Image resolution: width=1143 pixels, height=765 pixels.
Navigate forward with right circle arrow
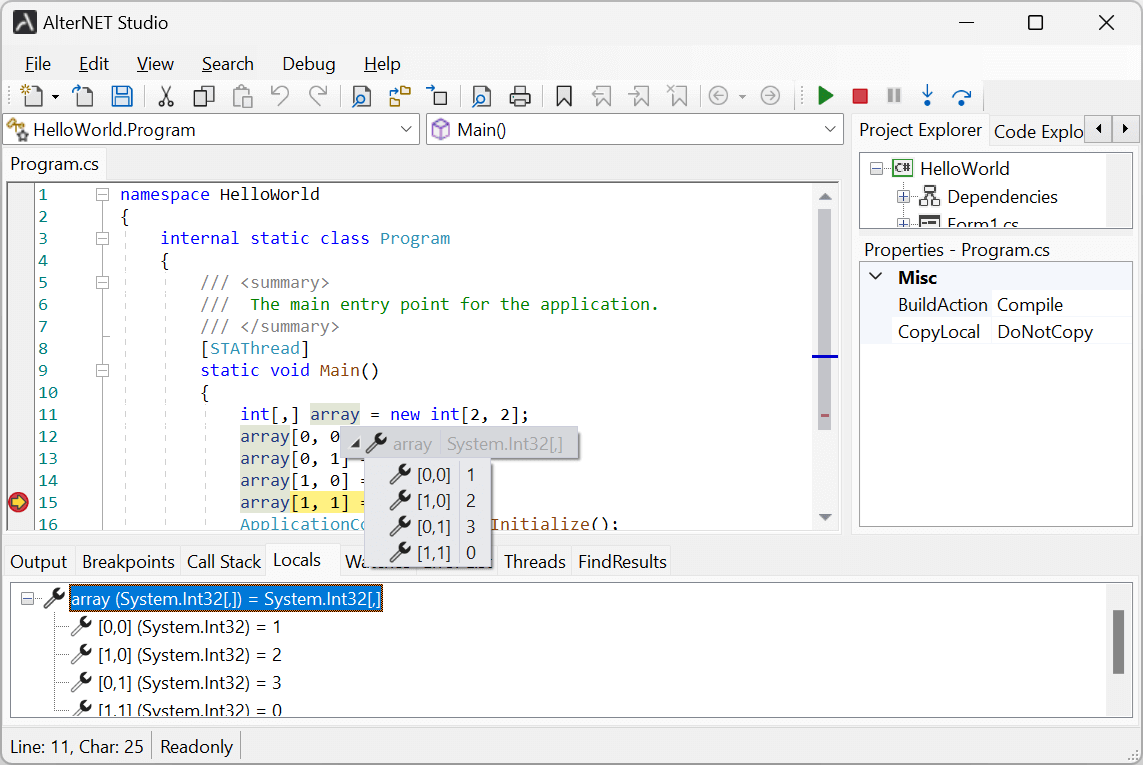tap(770, 96)
